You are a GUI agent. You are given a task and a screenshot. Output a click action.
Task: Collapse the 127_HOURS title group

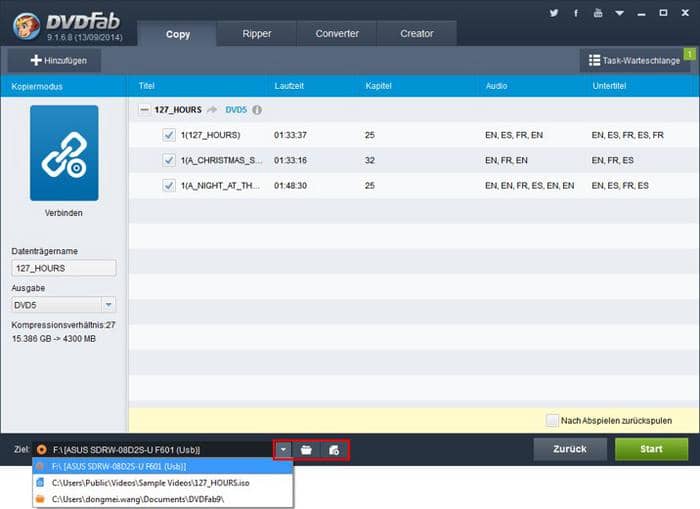tap(144, 110)
